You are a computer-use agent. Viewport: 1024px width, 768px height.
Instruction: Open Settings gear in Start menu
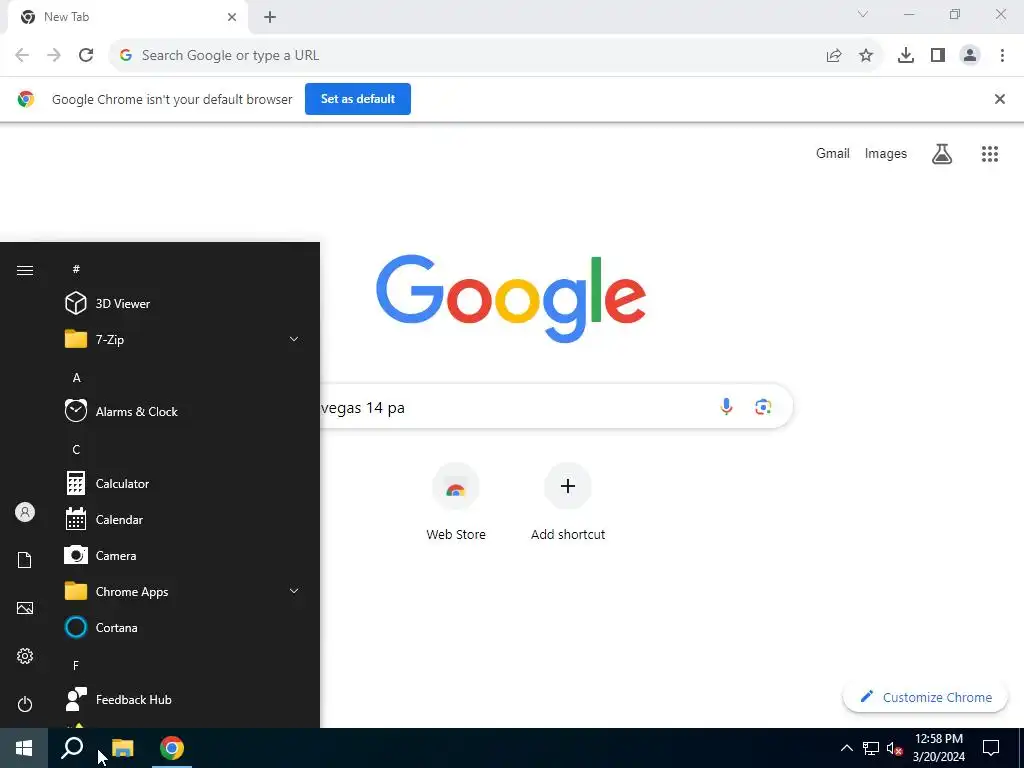pos(25,656)
